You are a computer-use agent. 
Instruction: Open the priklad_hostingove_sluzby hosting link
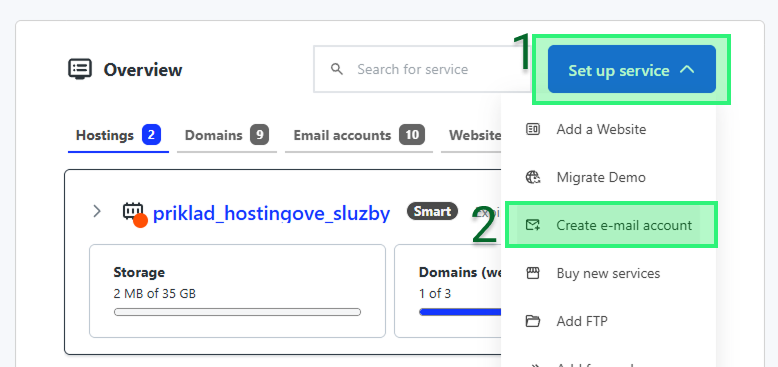tap(271, 213)
